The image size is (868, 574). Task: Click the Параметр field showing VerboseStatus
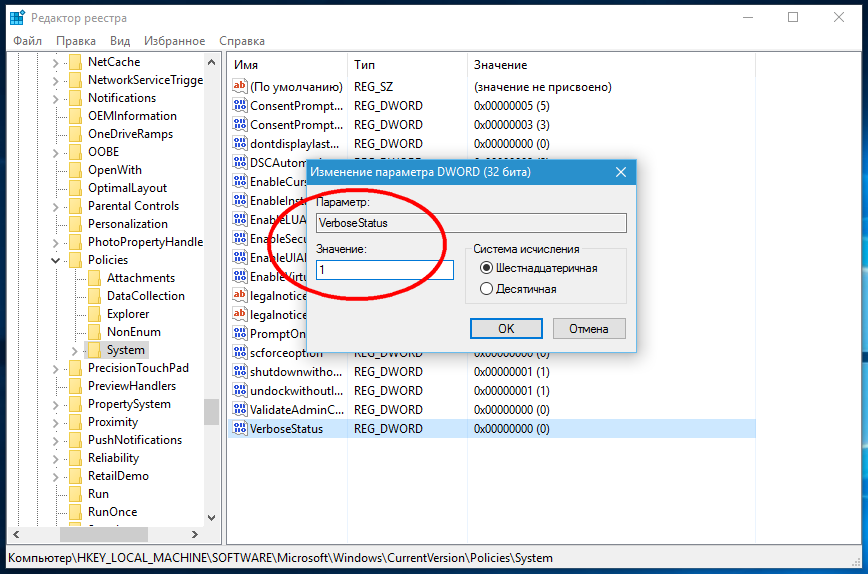(x=471, y=223)
